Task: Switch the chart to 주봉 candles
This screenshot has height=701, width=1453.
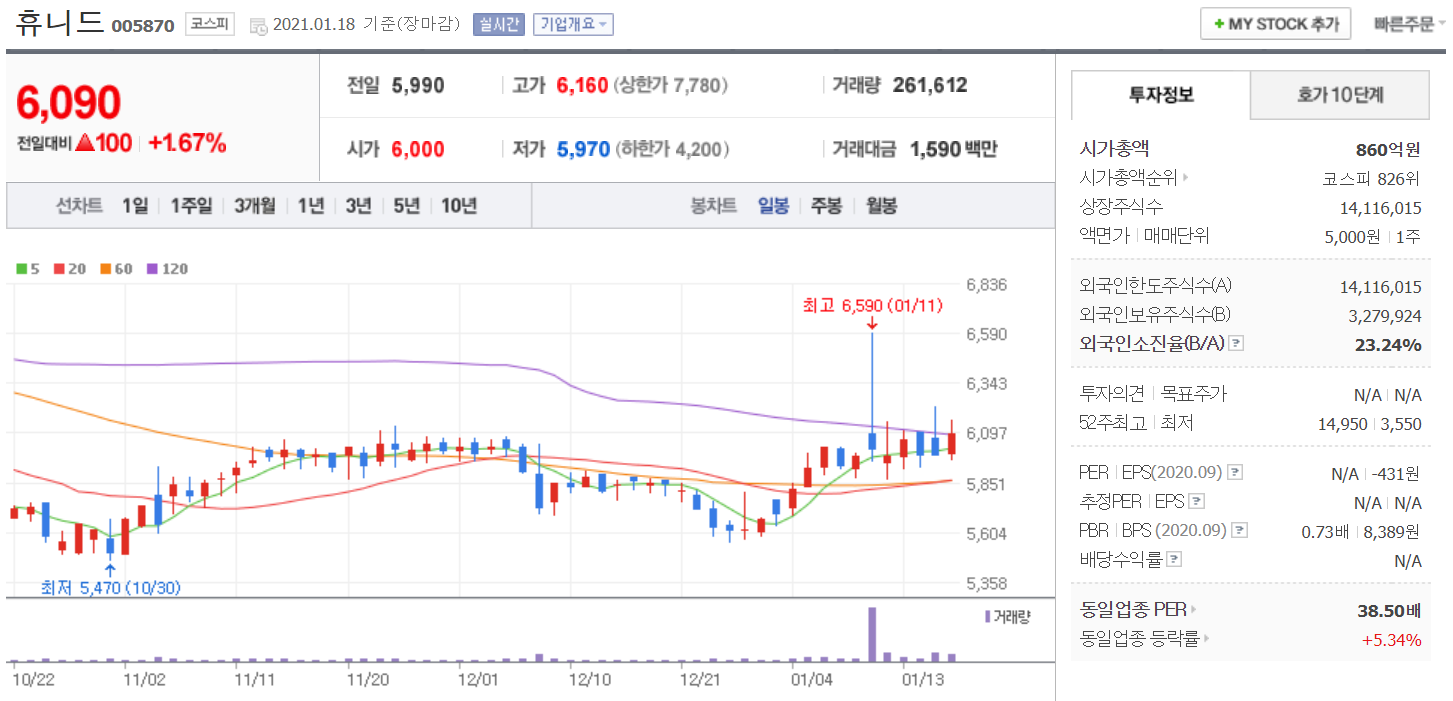Action: 826,206
